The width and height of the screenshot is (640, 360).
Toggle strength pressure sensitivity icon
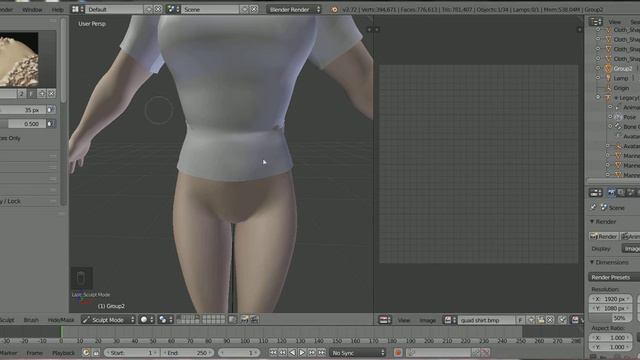(51, 124)
